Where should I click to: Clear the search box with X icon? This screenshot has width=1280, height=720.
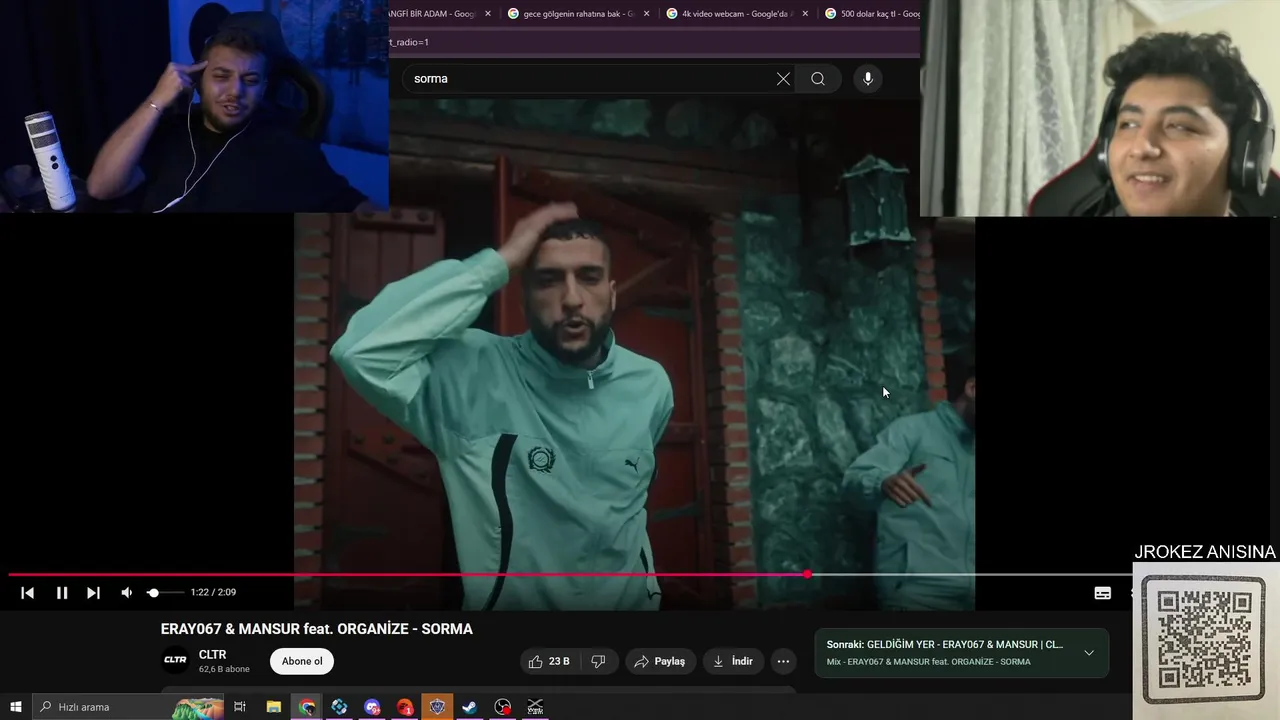(783, 79)
